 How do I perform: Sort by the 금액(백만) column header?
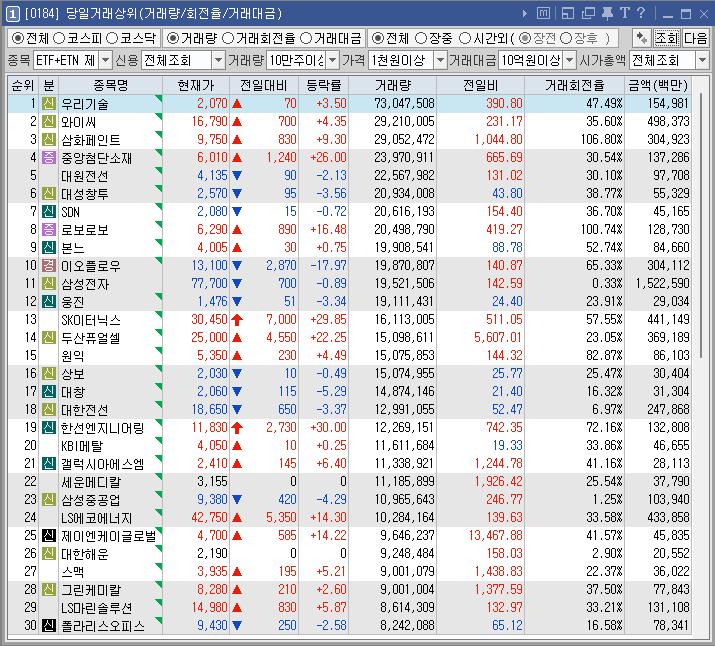[658, 85]
